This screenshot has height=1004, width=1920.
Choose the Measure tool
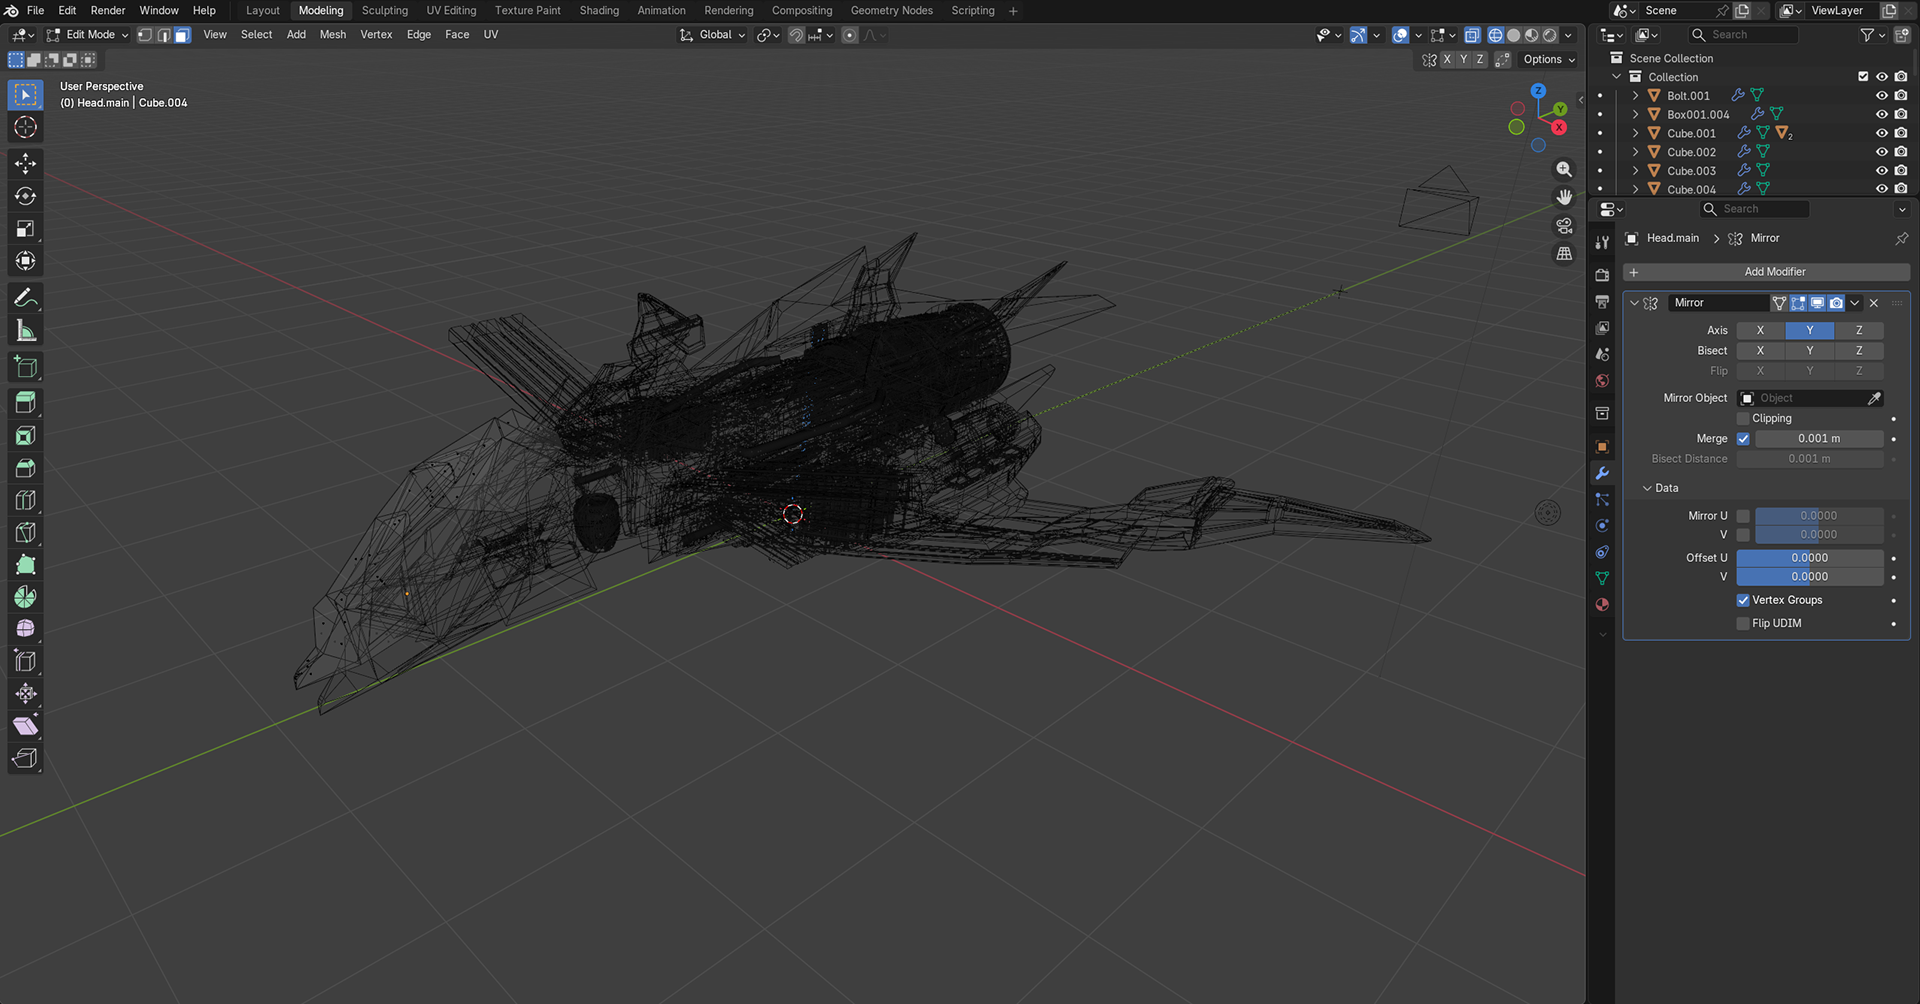(x=25, y=331)
